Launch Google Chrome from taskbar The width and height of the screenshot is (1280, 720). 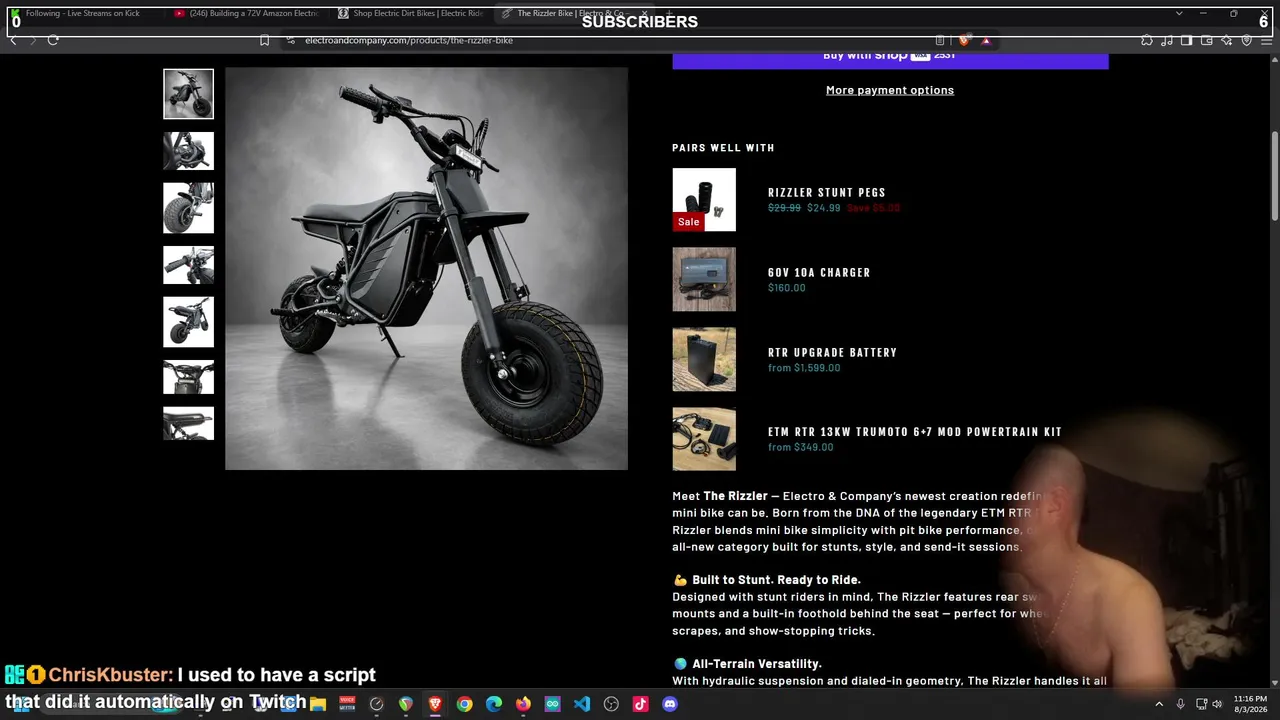tap(464, 704)
